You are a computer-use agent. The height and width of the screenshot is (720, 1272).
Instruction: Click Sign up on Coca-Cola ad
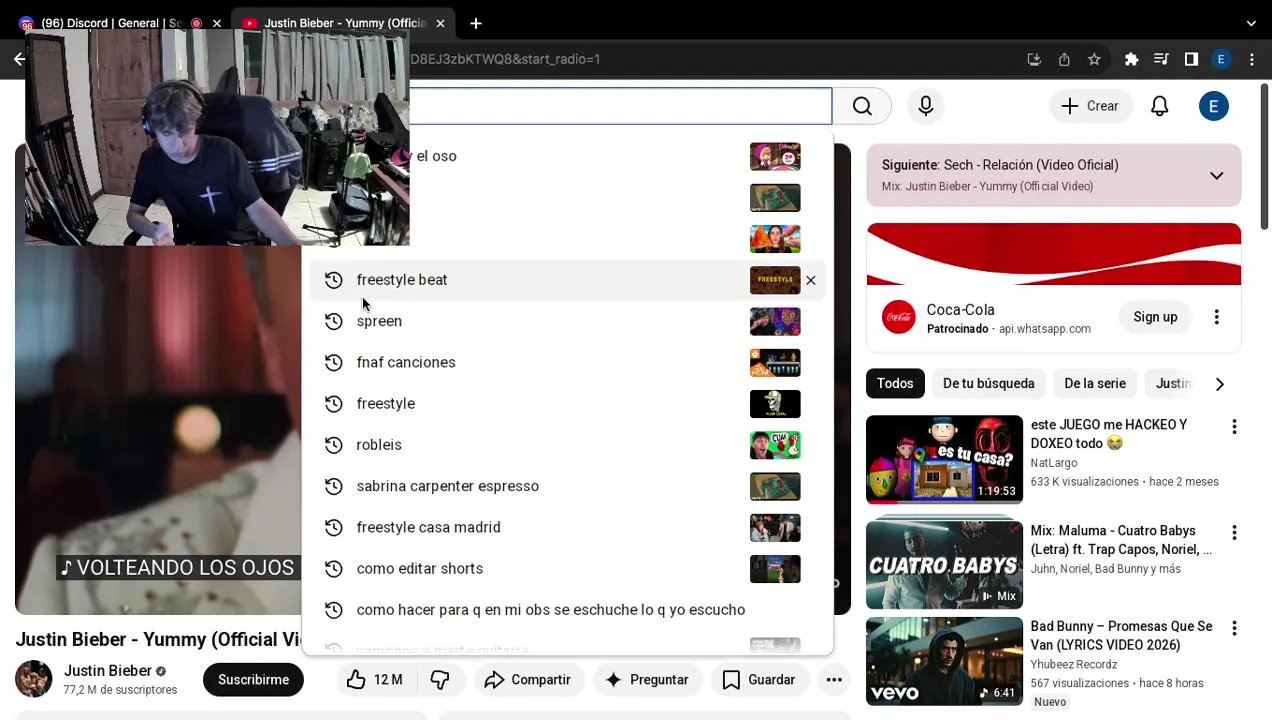(x=1155, y=317)
